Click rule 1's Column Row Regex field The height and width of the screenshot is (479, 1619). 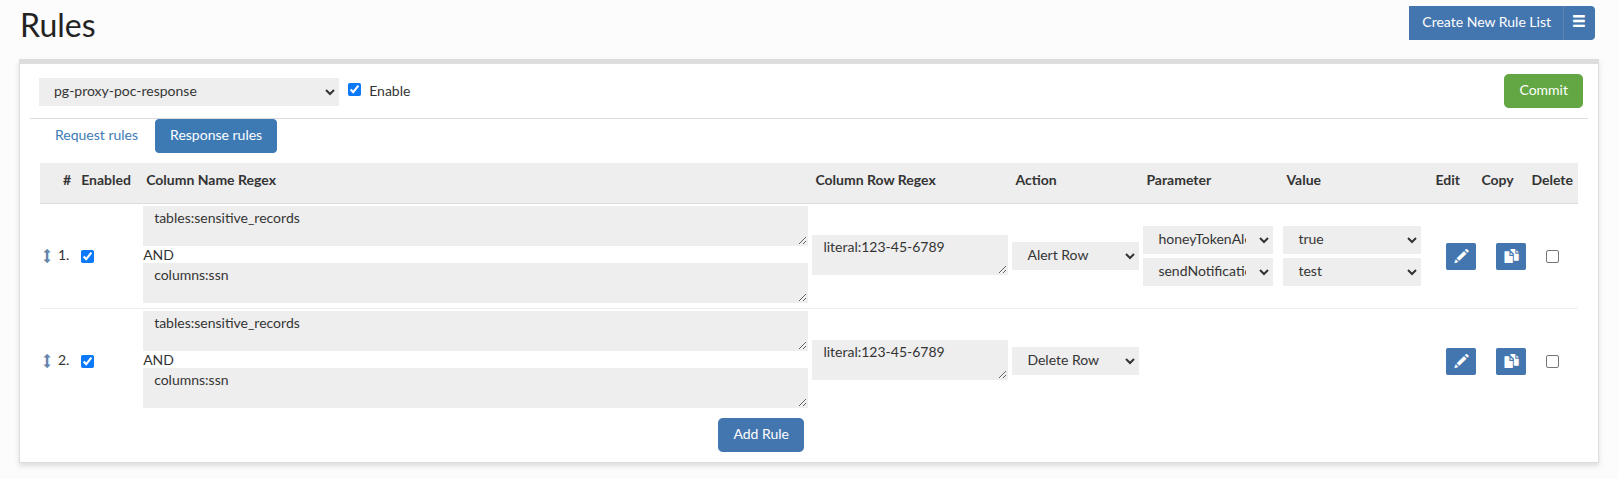pyautogui.click(x=908, y=255)
